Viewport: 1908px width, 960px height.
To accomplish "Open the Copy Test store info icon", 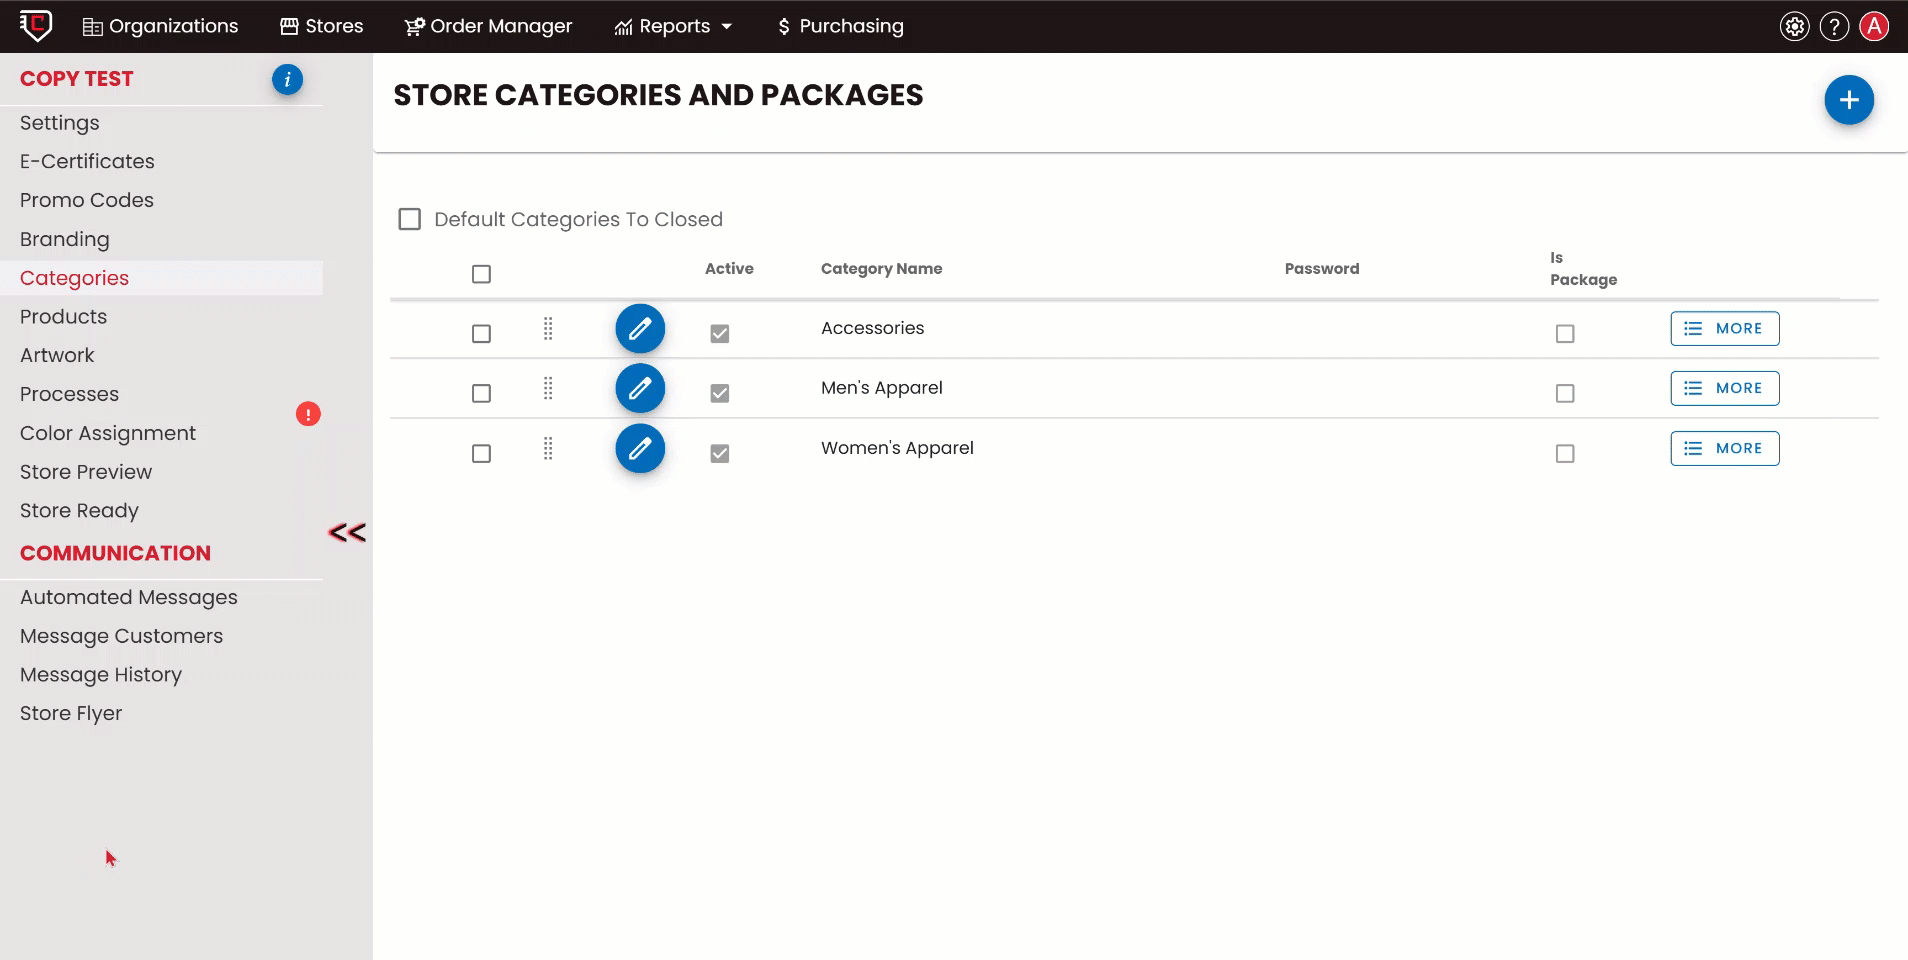I will click(287, 79).
